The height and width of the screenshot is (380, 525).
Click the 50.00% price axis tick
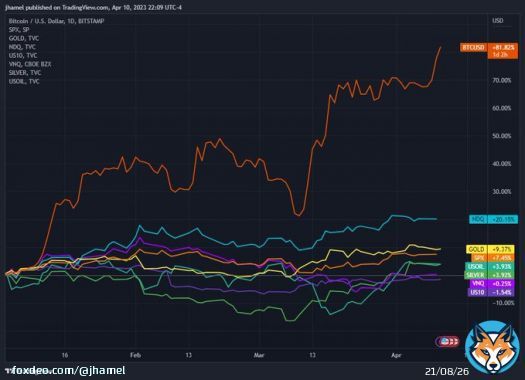coord(502,136)
